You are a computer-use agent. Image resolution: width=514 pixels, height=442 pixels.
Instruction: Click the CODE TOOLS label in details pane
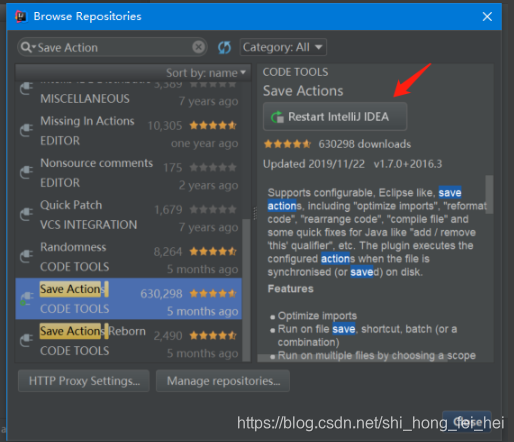pyautogui.click(x=296, y=72)
